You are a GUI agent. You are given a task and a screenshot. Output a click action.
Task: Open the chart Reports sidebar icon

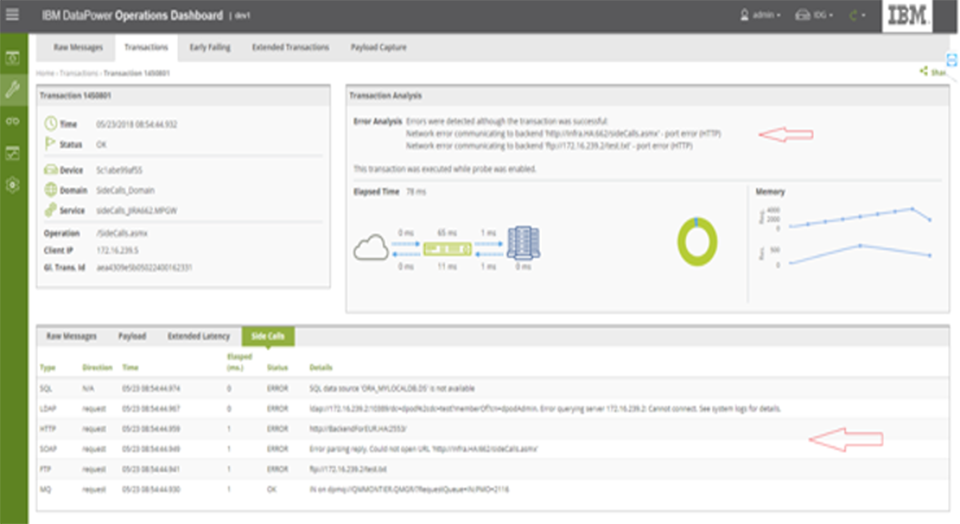pyautogui.click(x=13, y=153)
